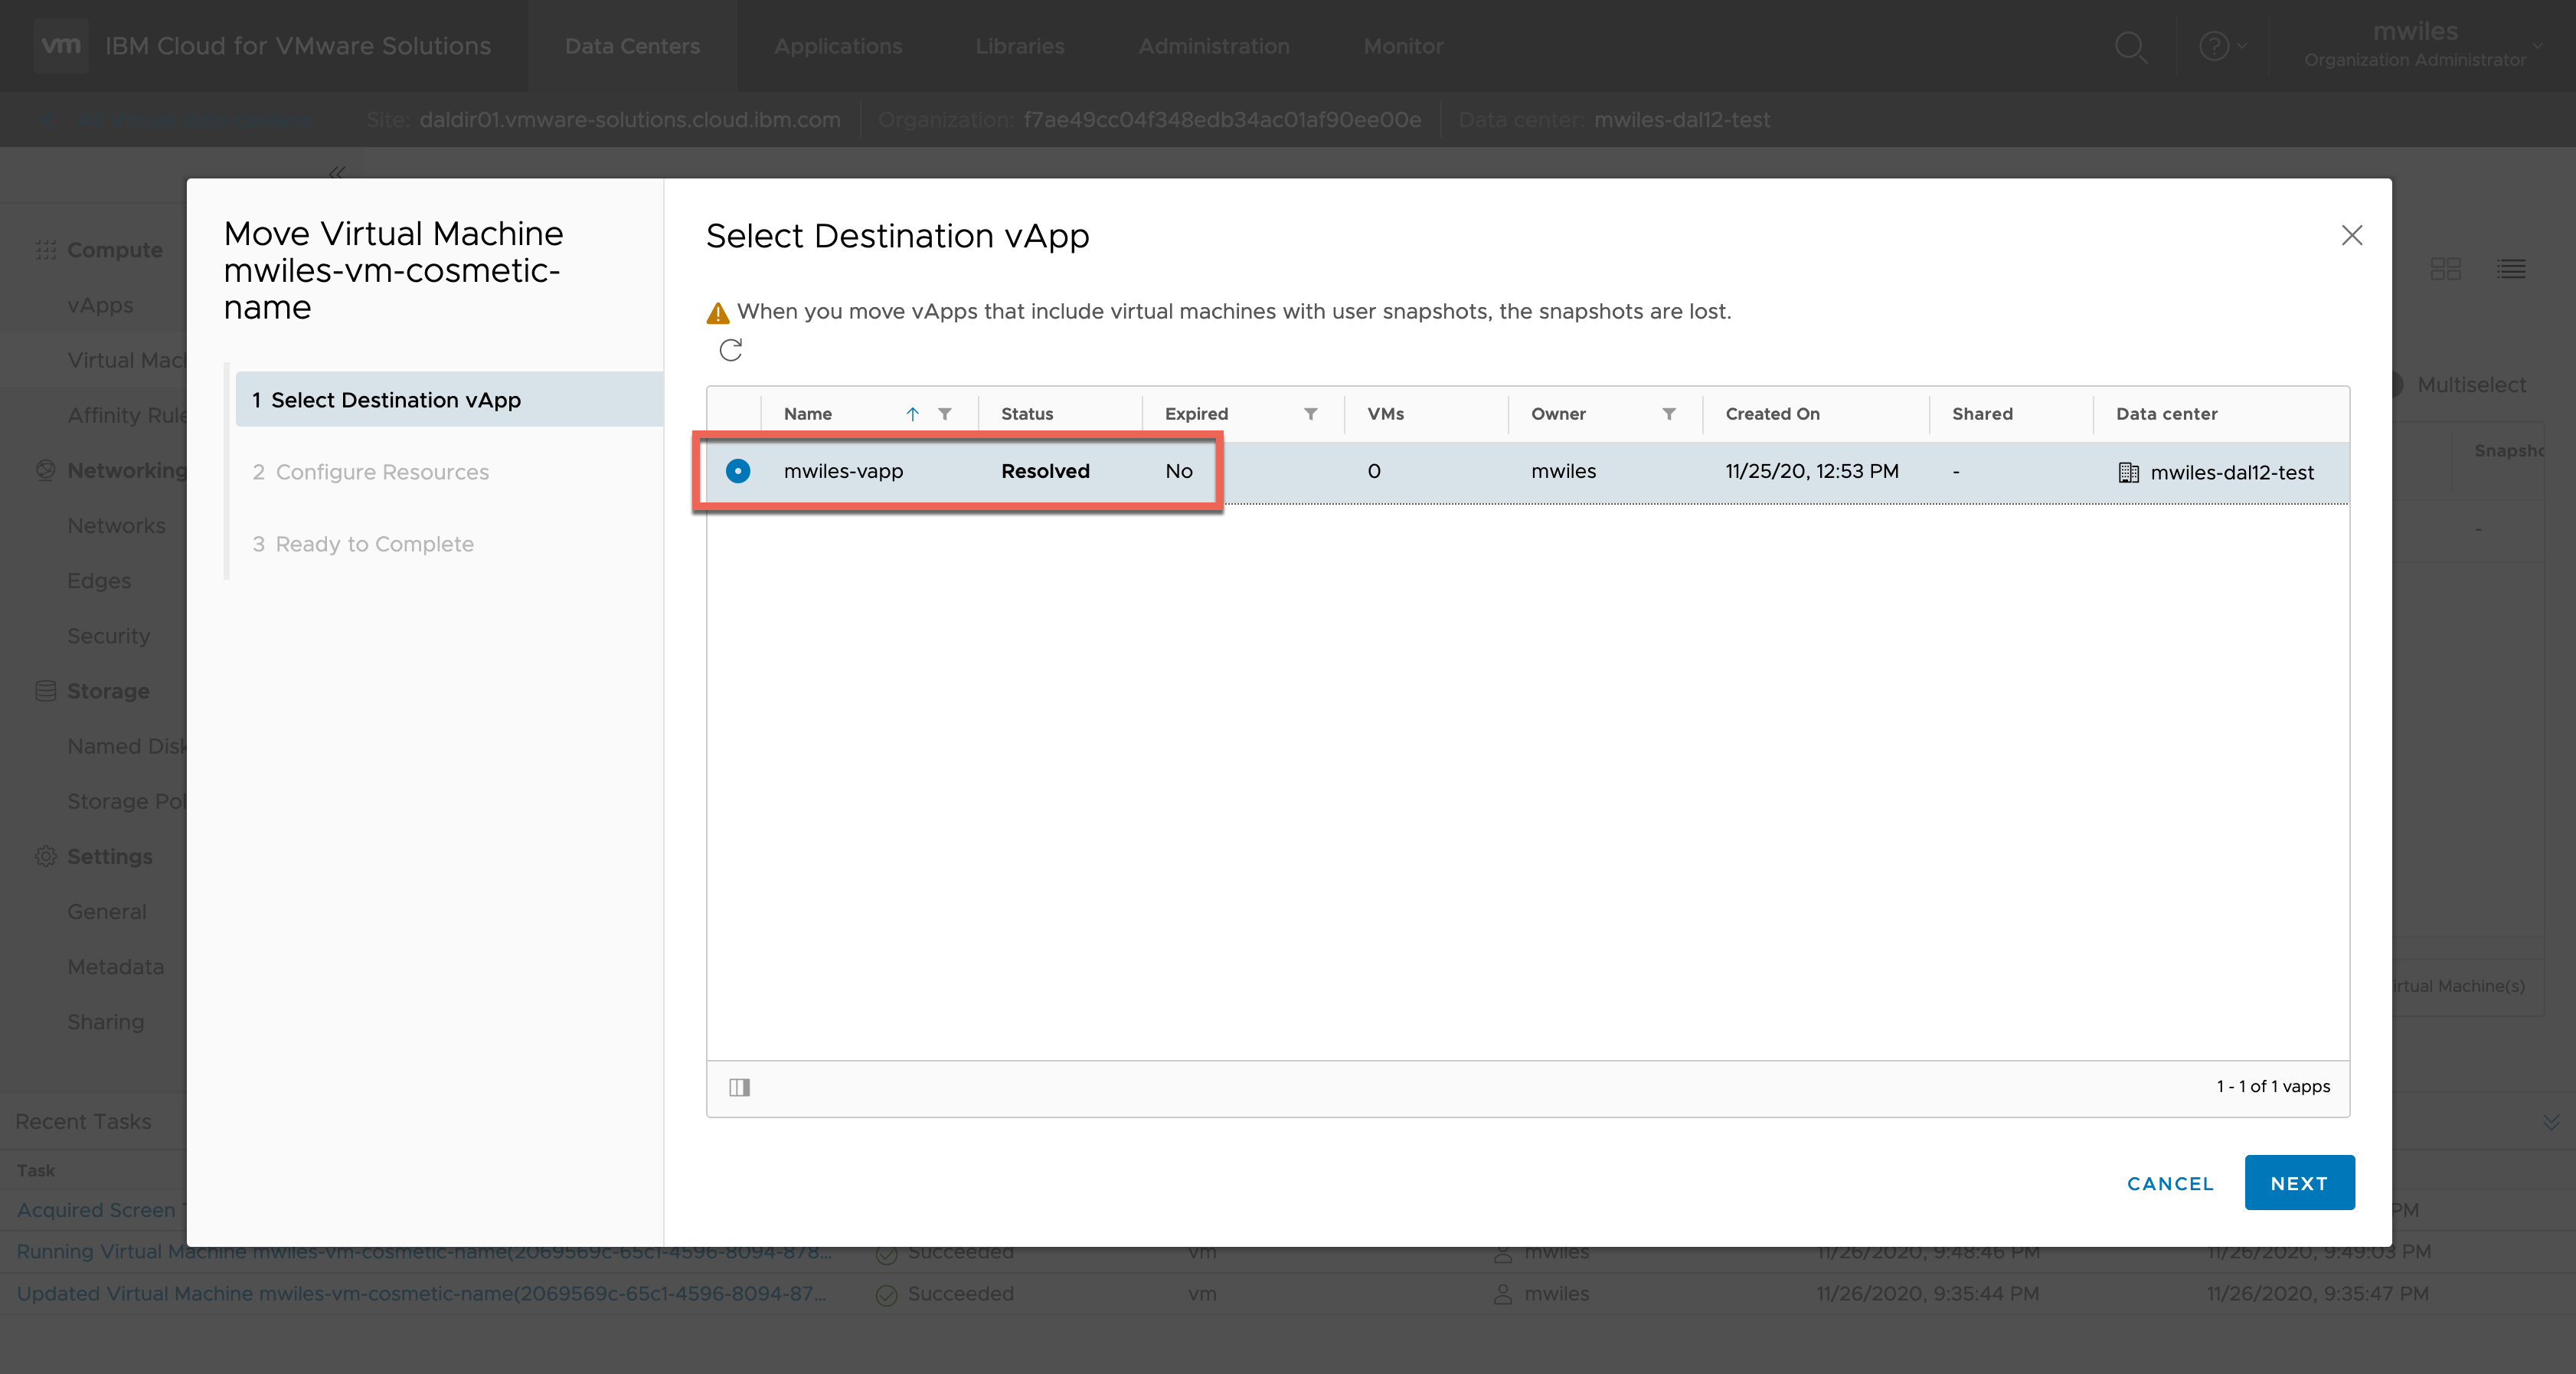Open the Data Centers menu

632,46
